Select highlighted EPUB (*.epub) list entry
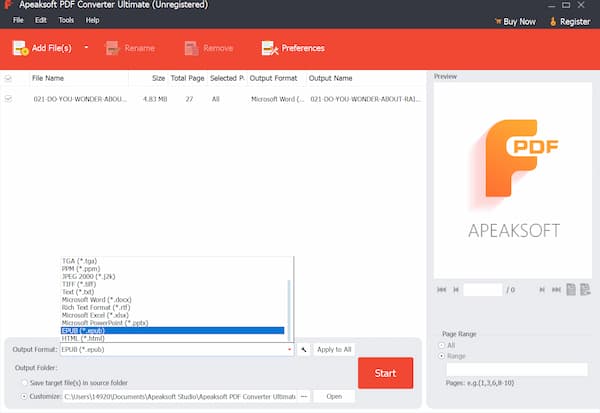 (x=173, y=331)
